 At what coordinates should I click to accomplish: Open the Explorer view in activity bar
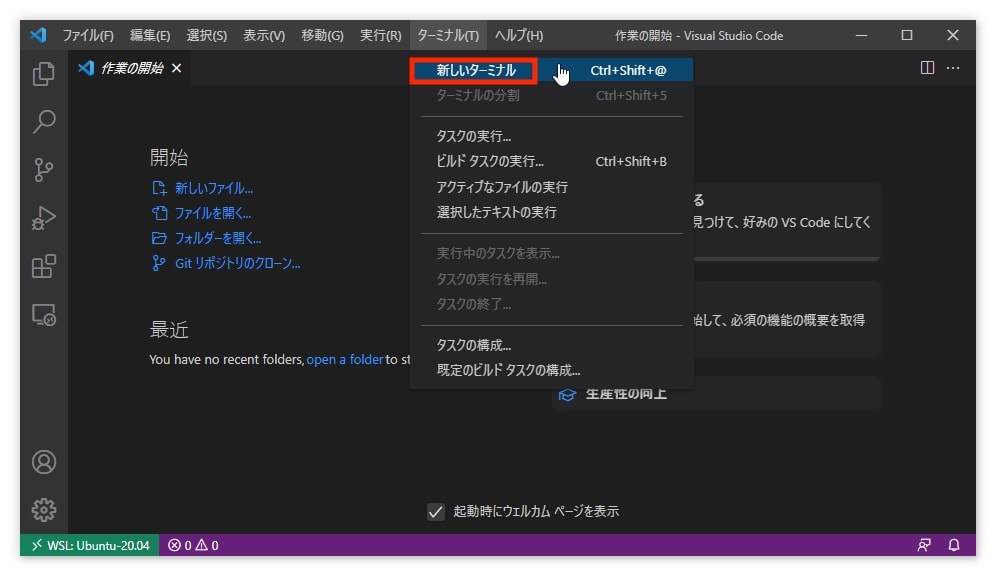(44, 74)
